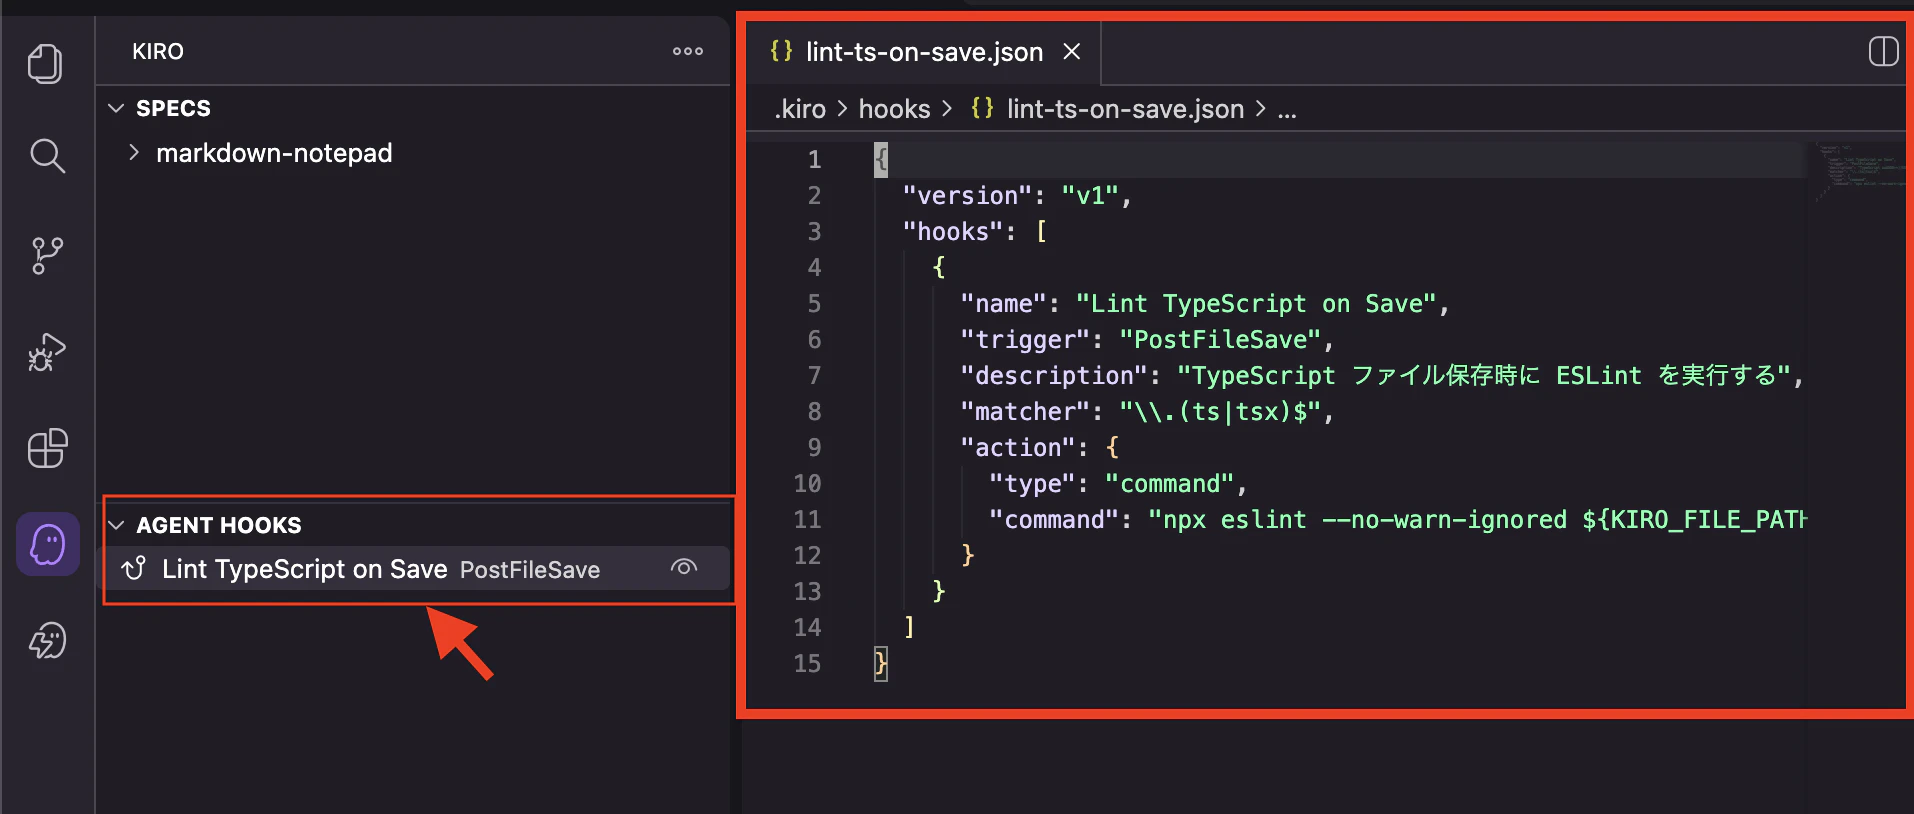The width and height of the screenshot is (1914, 814).
Task: Click the "matcher" key on line 8
Action: click(x=1025, y=412)
